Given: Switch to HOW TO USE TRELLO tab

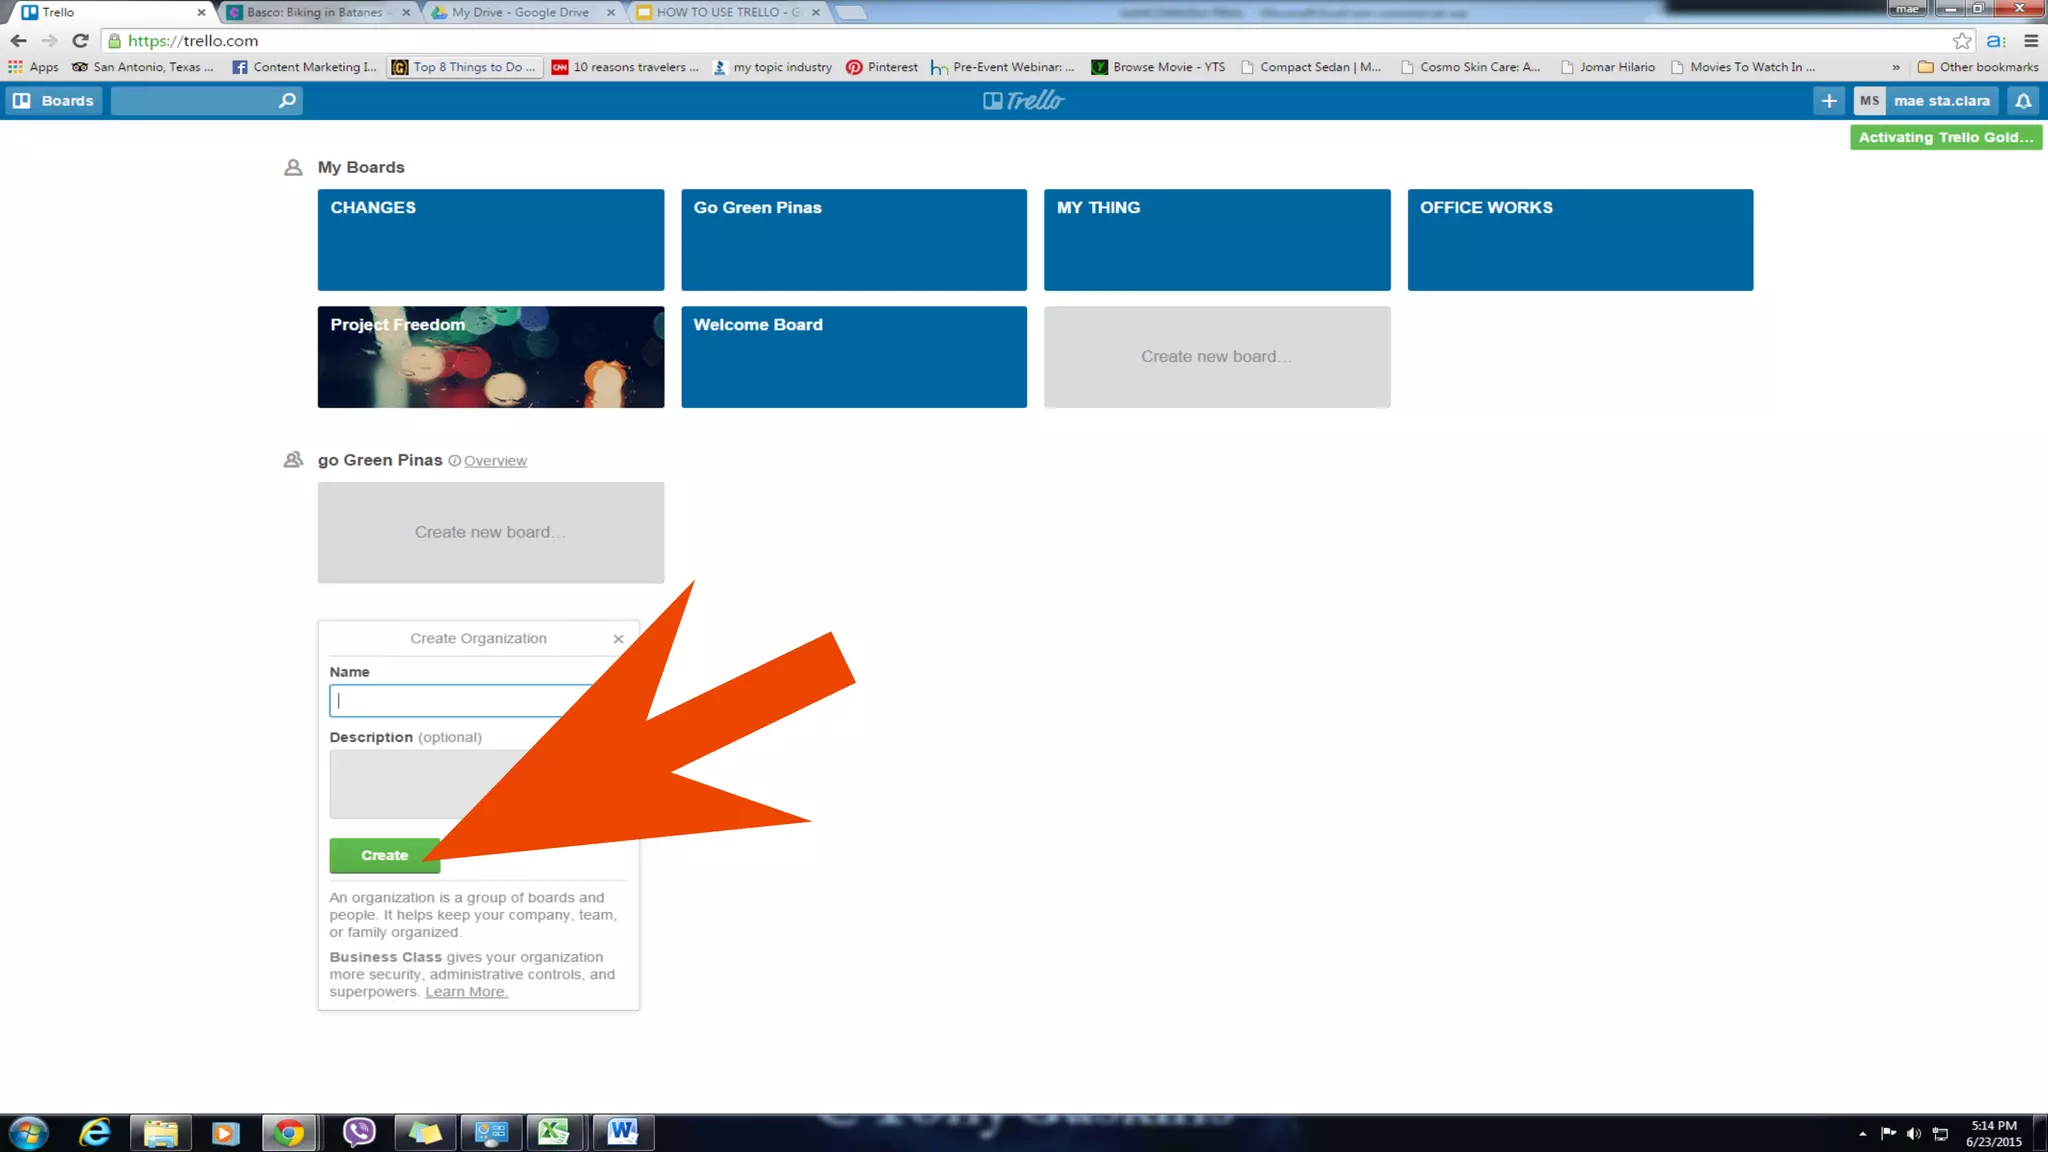Looking at the screenshot, I should [x=727, y=12].
